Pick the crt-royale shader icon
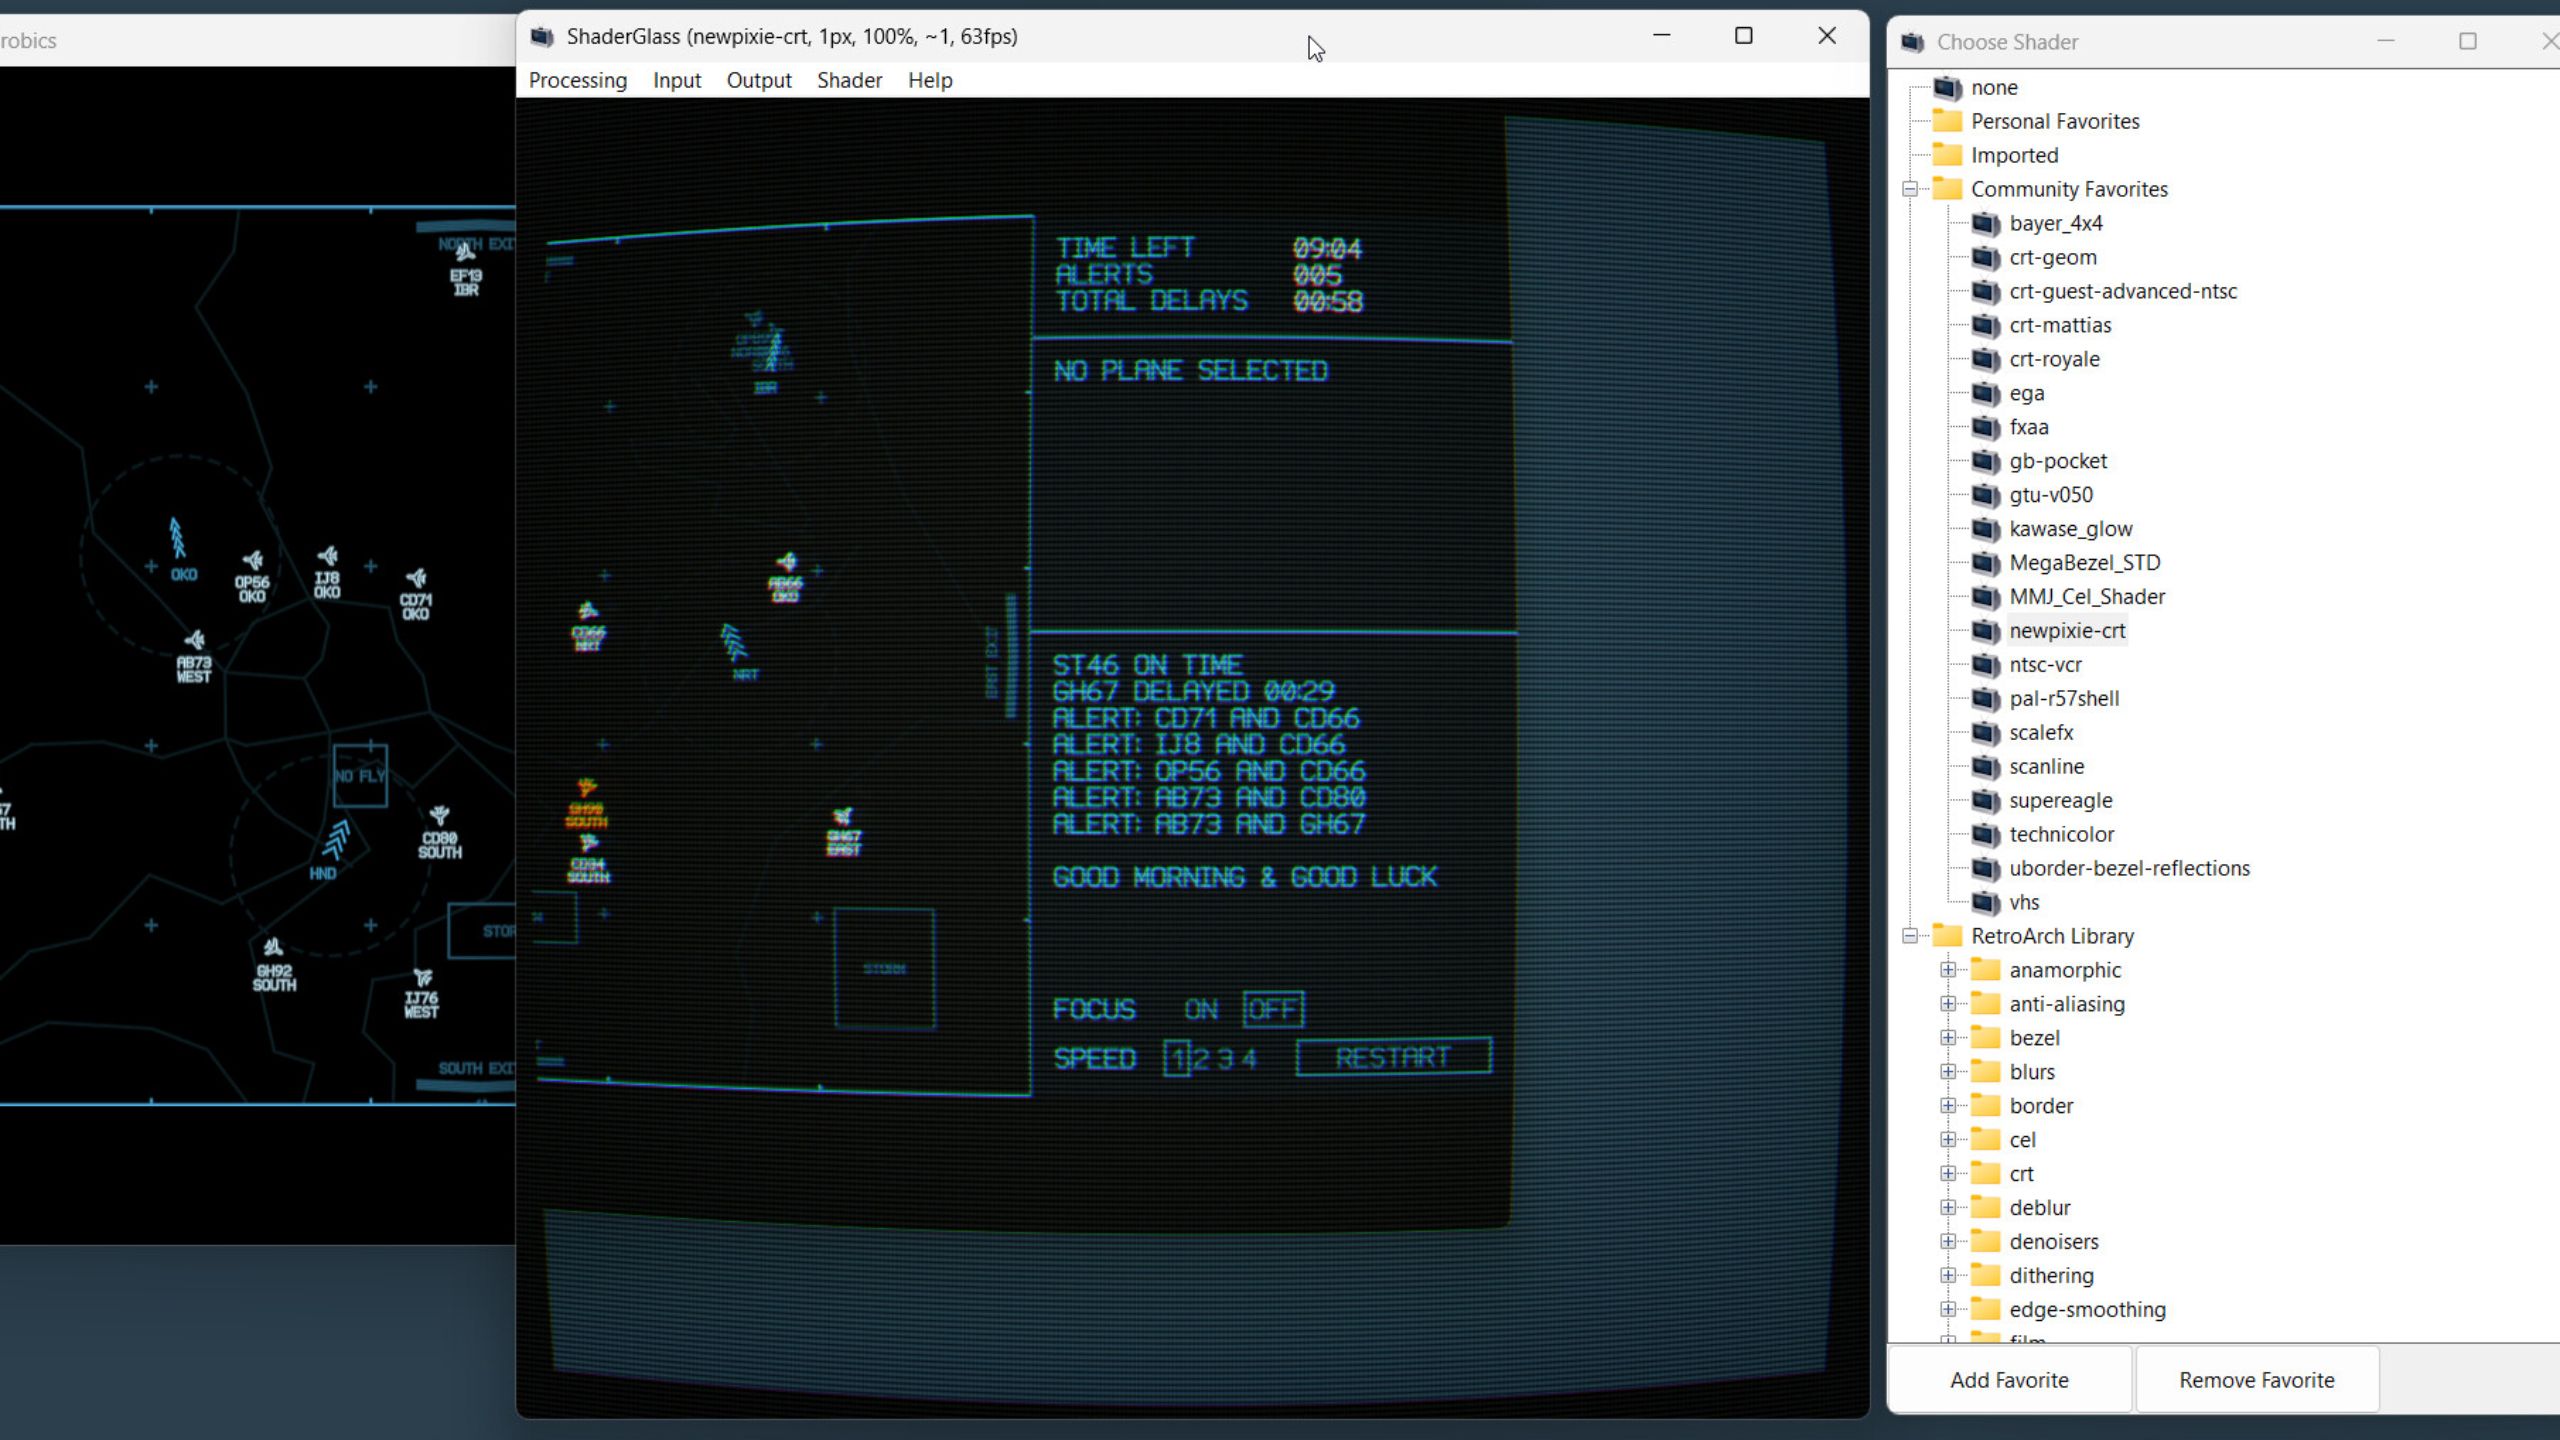2560x1440 pixels. click(1985, 359)
